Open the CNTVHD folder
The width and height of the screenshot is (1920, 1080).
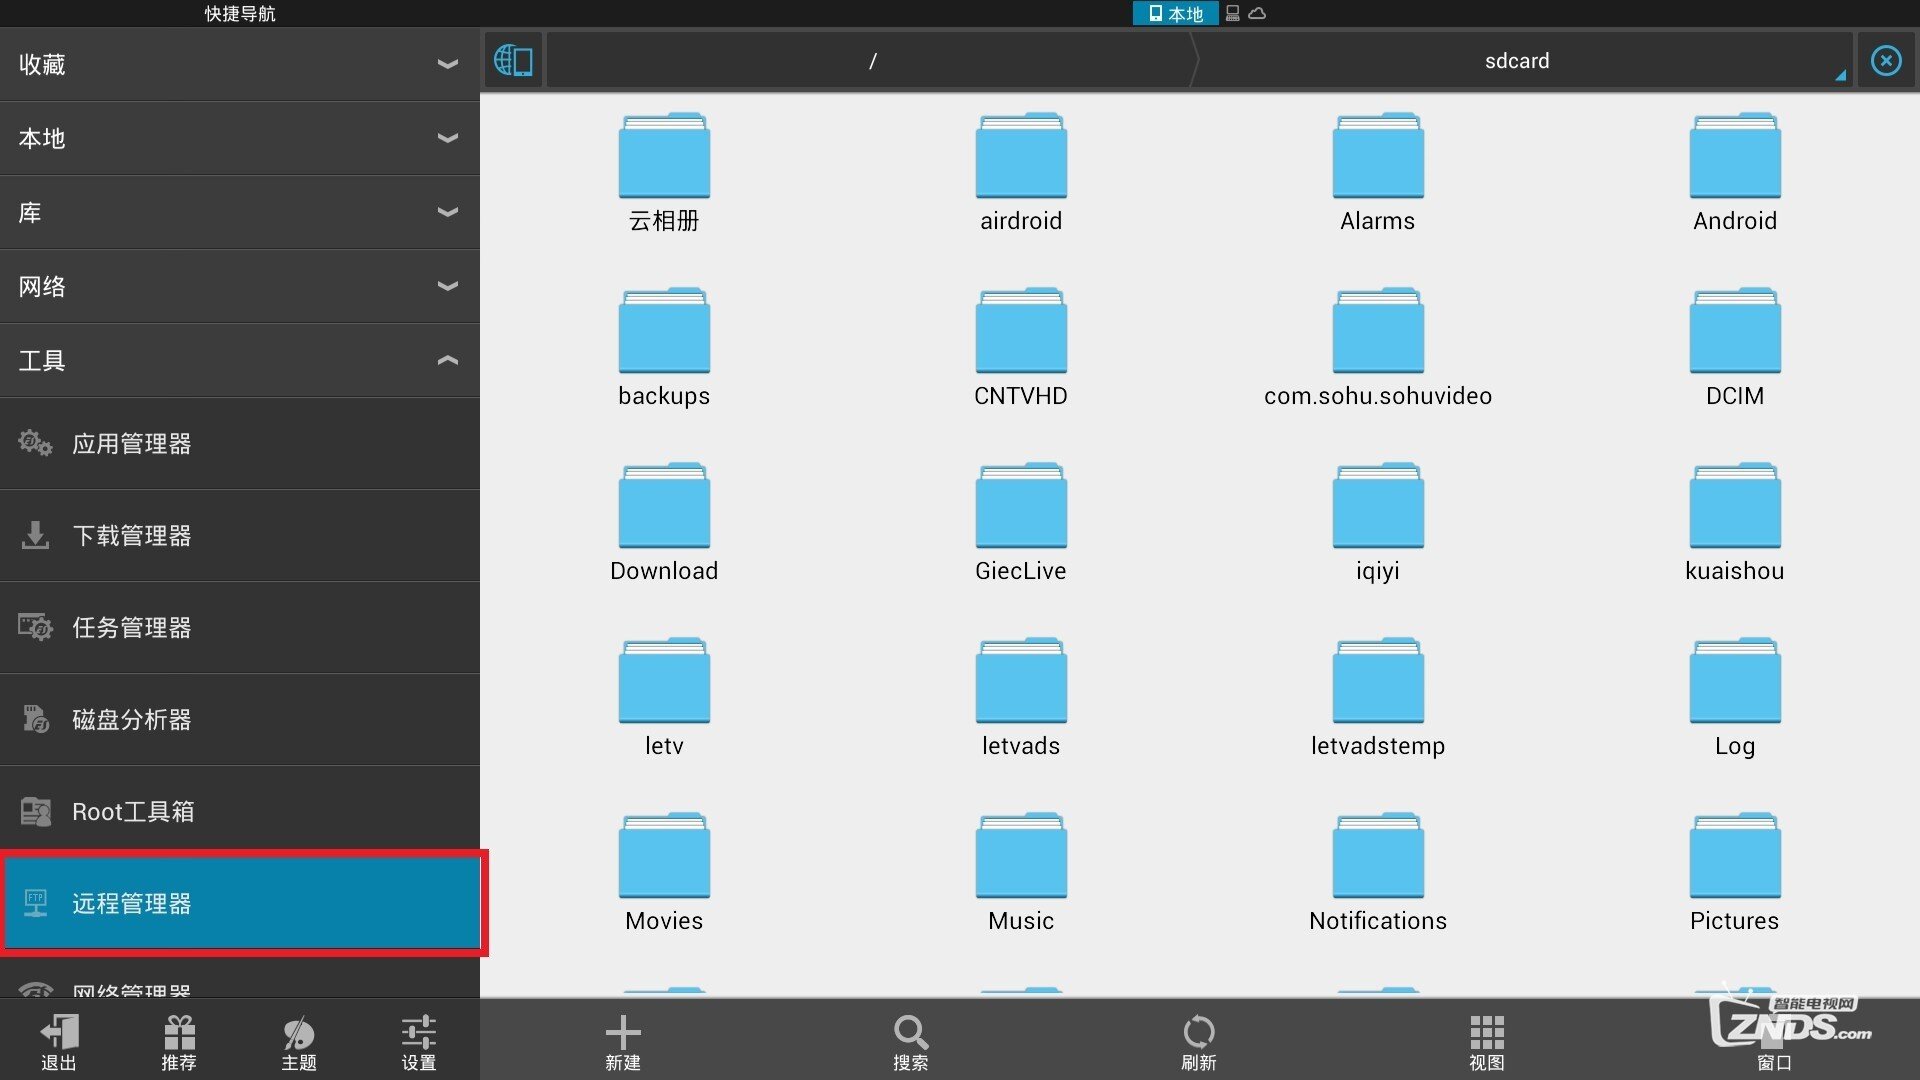coord(1021,348)
